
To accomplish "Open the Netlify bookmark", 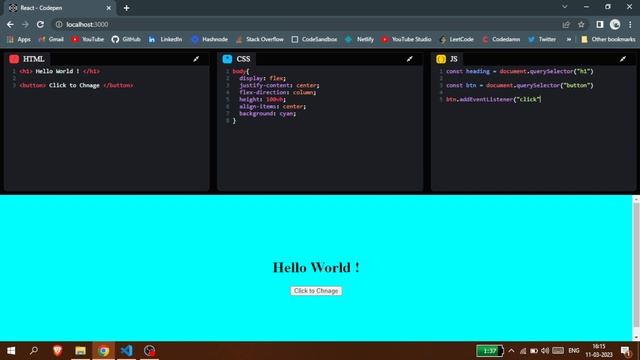I will pyautogui.click(x=360, y=39).
